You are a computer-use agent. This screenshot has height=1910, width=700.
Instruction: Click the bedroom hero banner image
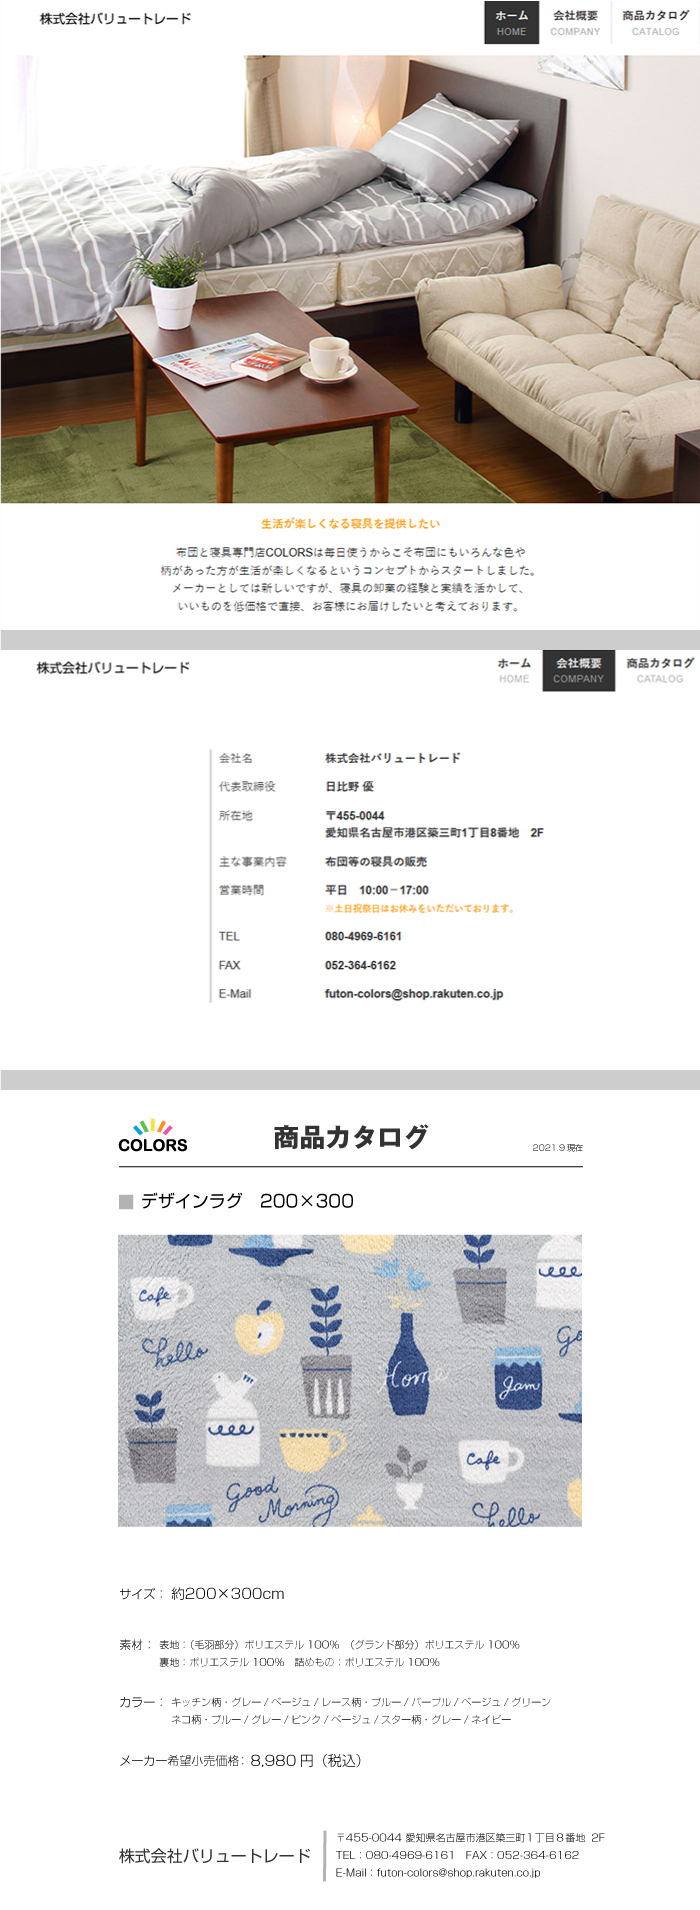(x=350, y=279)
